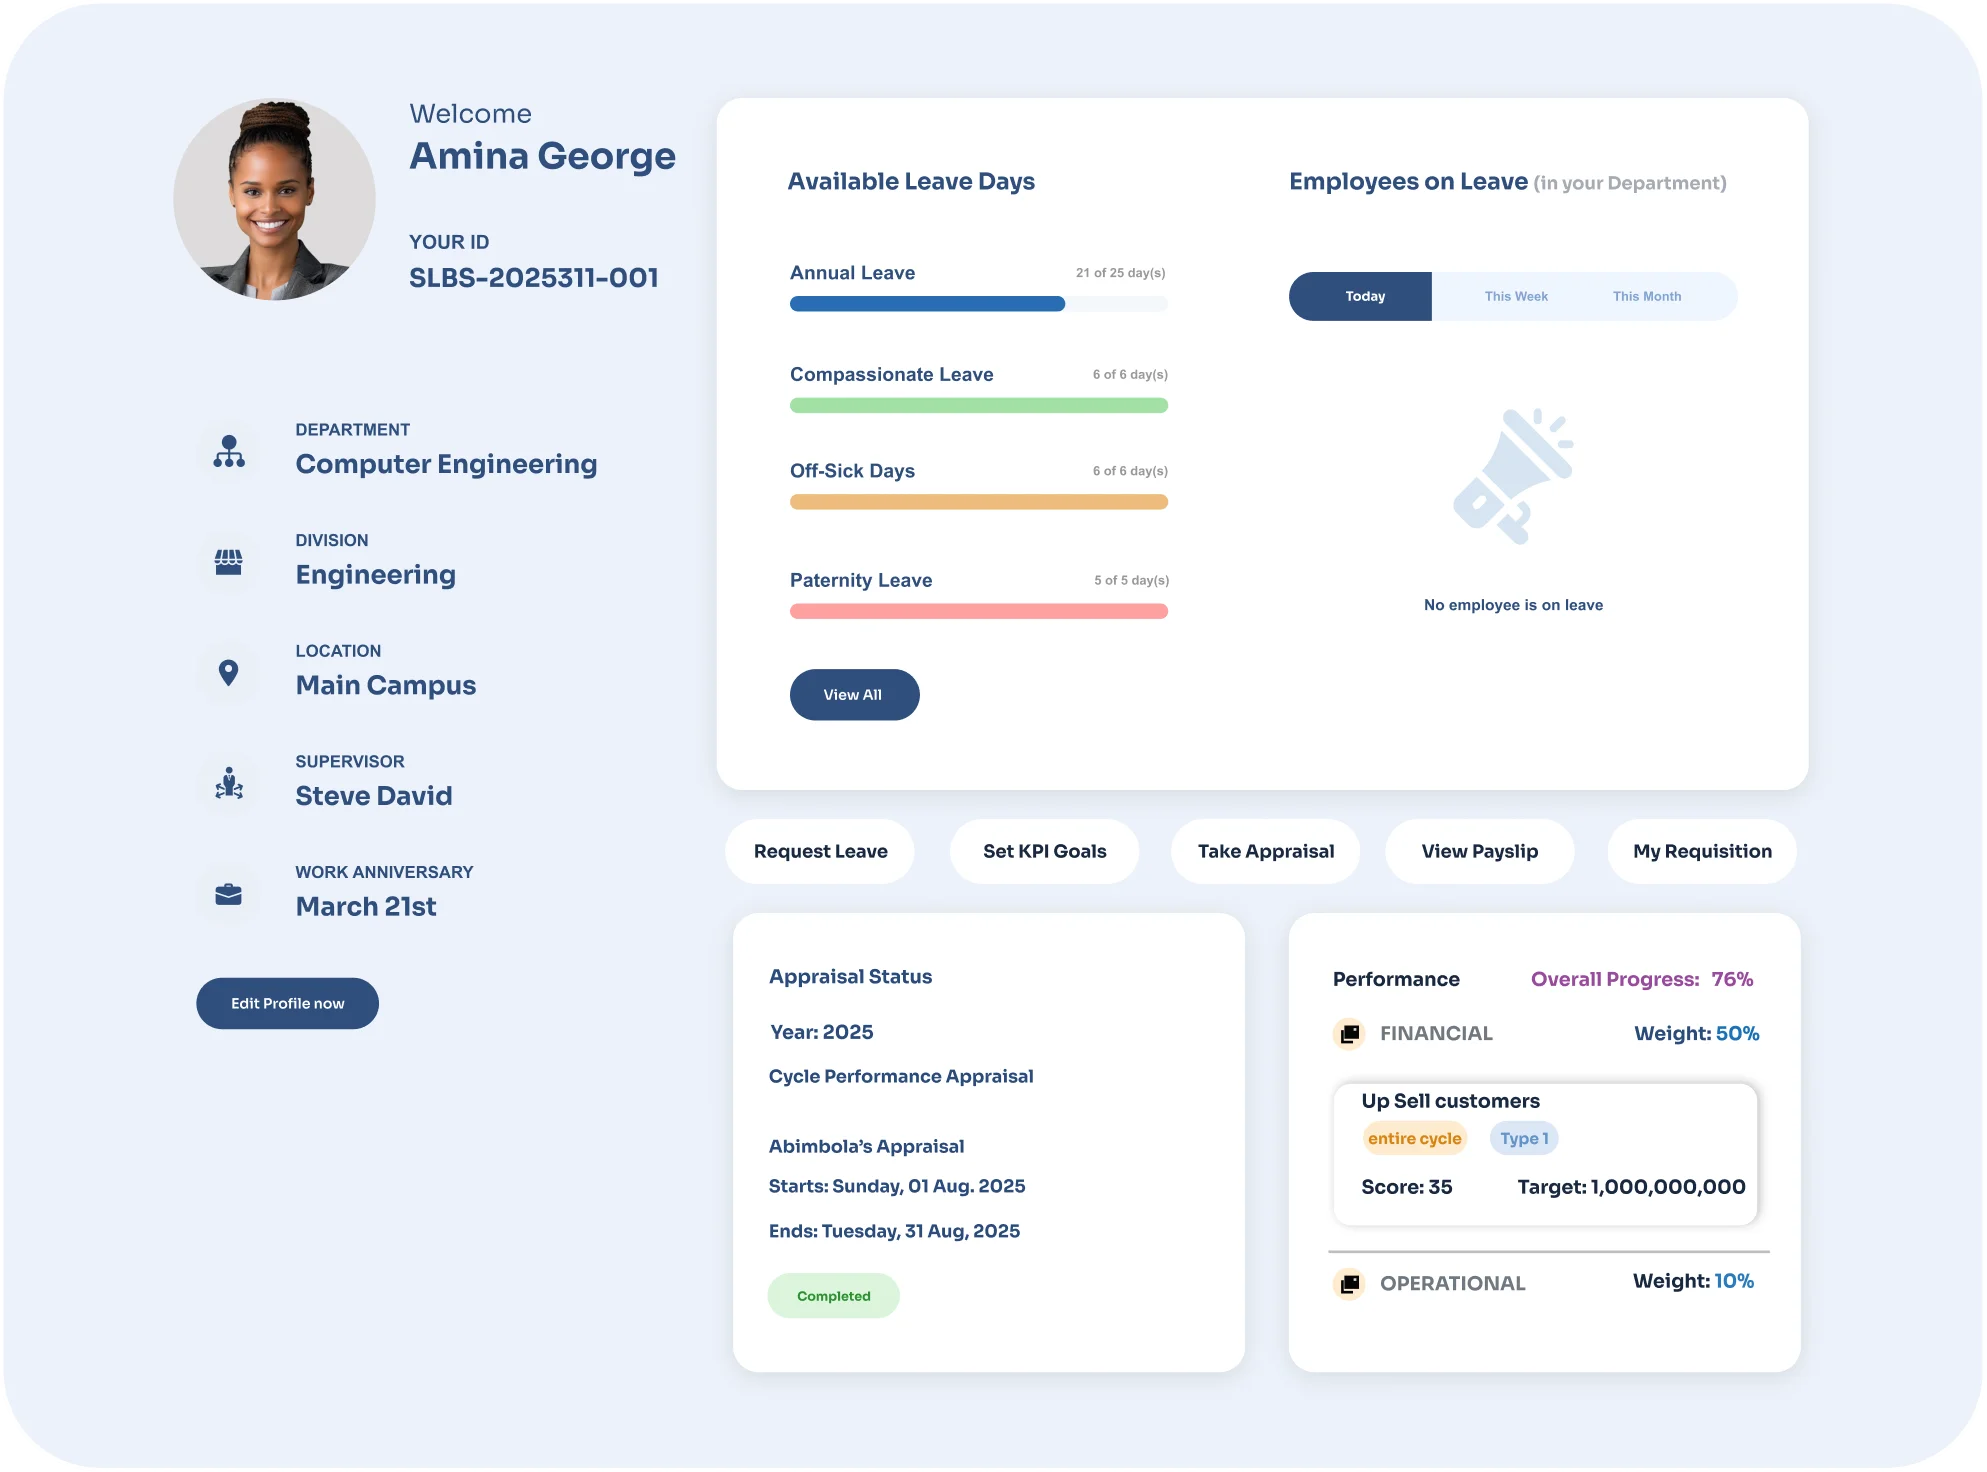Click the View Payslip button
Screen dimensions: 1987x1472
(x=1479, y=851)
